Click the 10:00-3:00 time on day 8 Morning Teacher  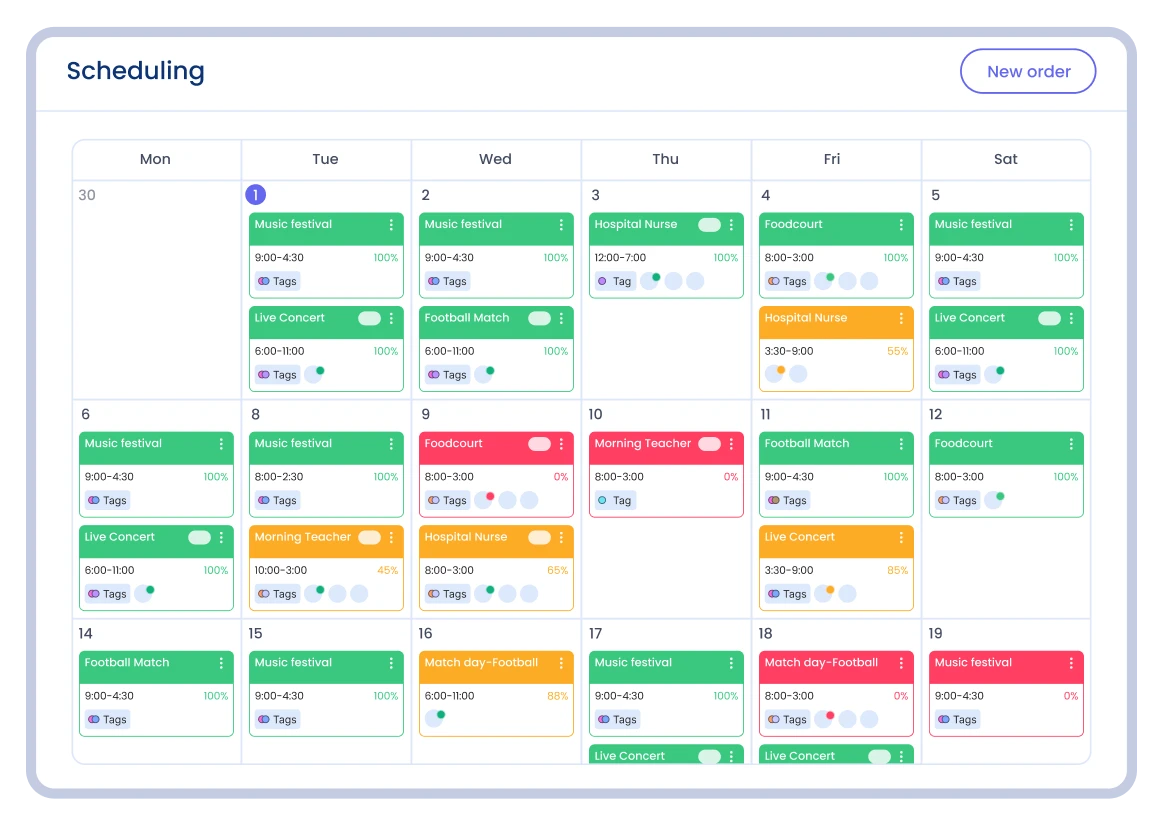pos(281,570)
